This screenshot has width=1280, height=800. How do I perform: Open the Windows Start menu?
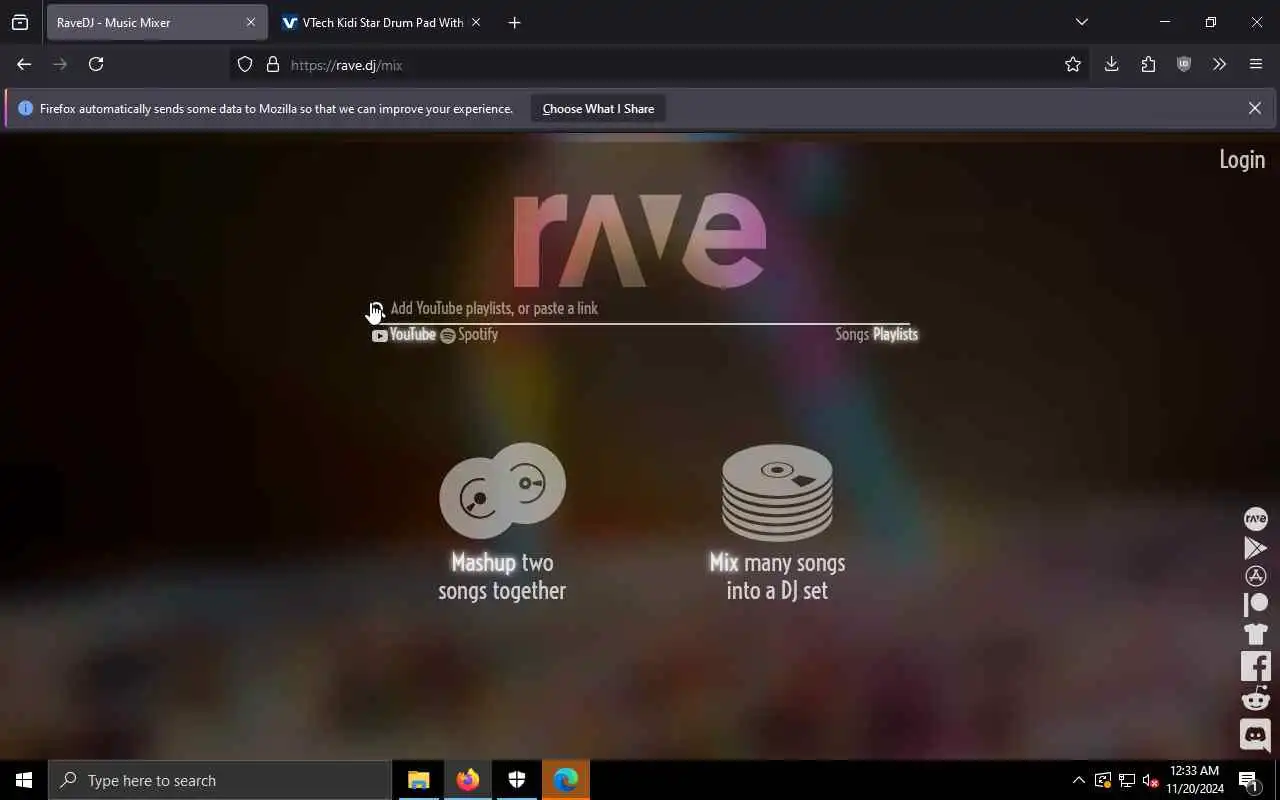pos(24,780)
